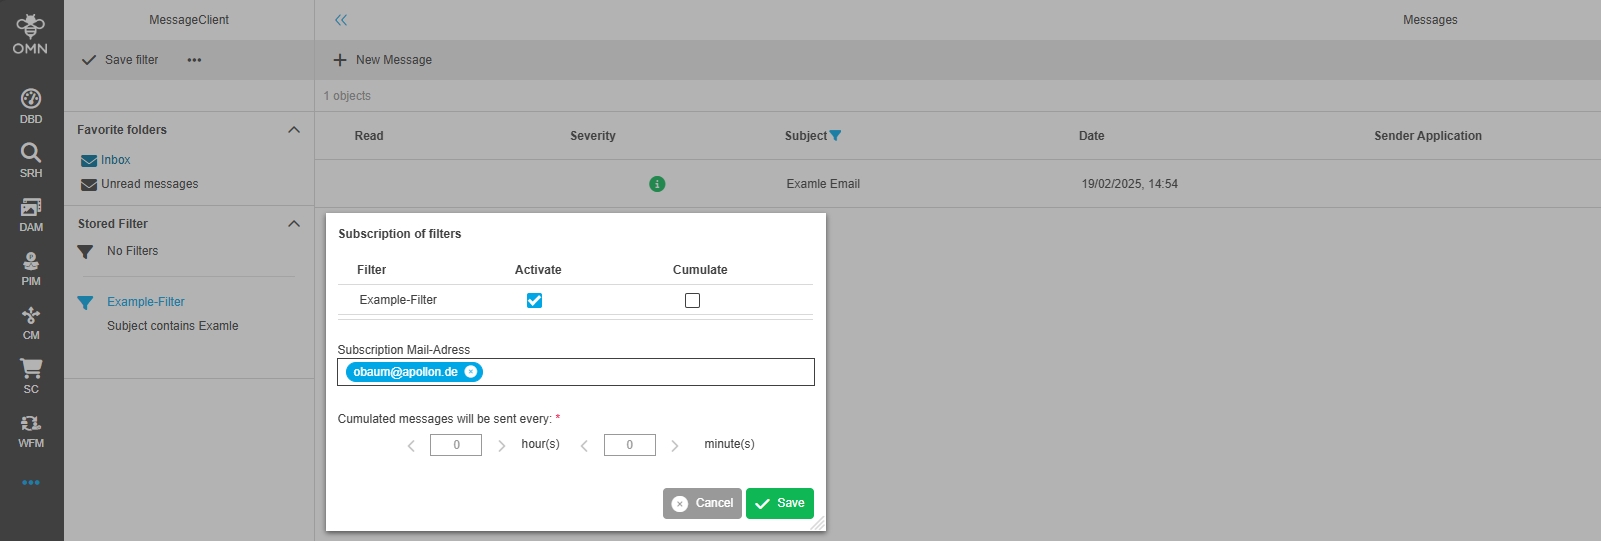Collapse the sidebar with double chevron
1601x541 pixels.
coord(341,20)
